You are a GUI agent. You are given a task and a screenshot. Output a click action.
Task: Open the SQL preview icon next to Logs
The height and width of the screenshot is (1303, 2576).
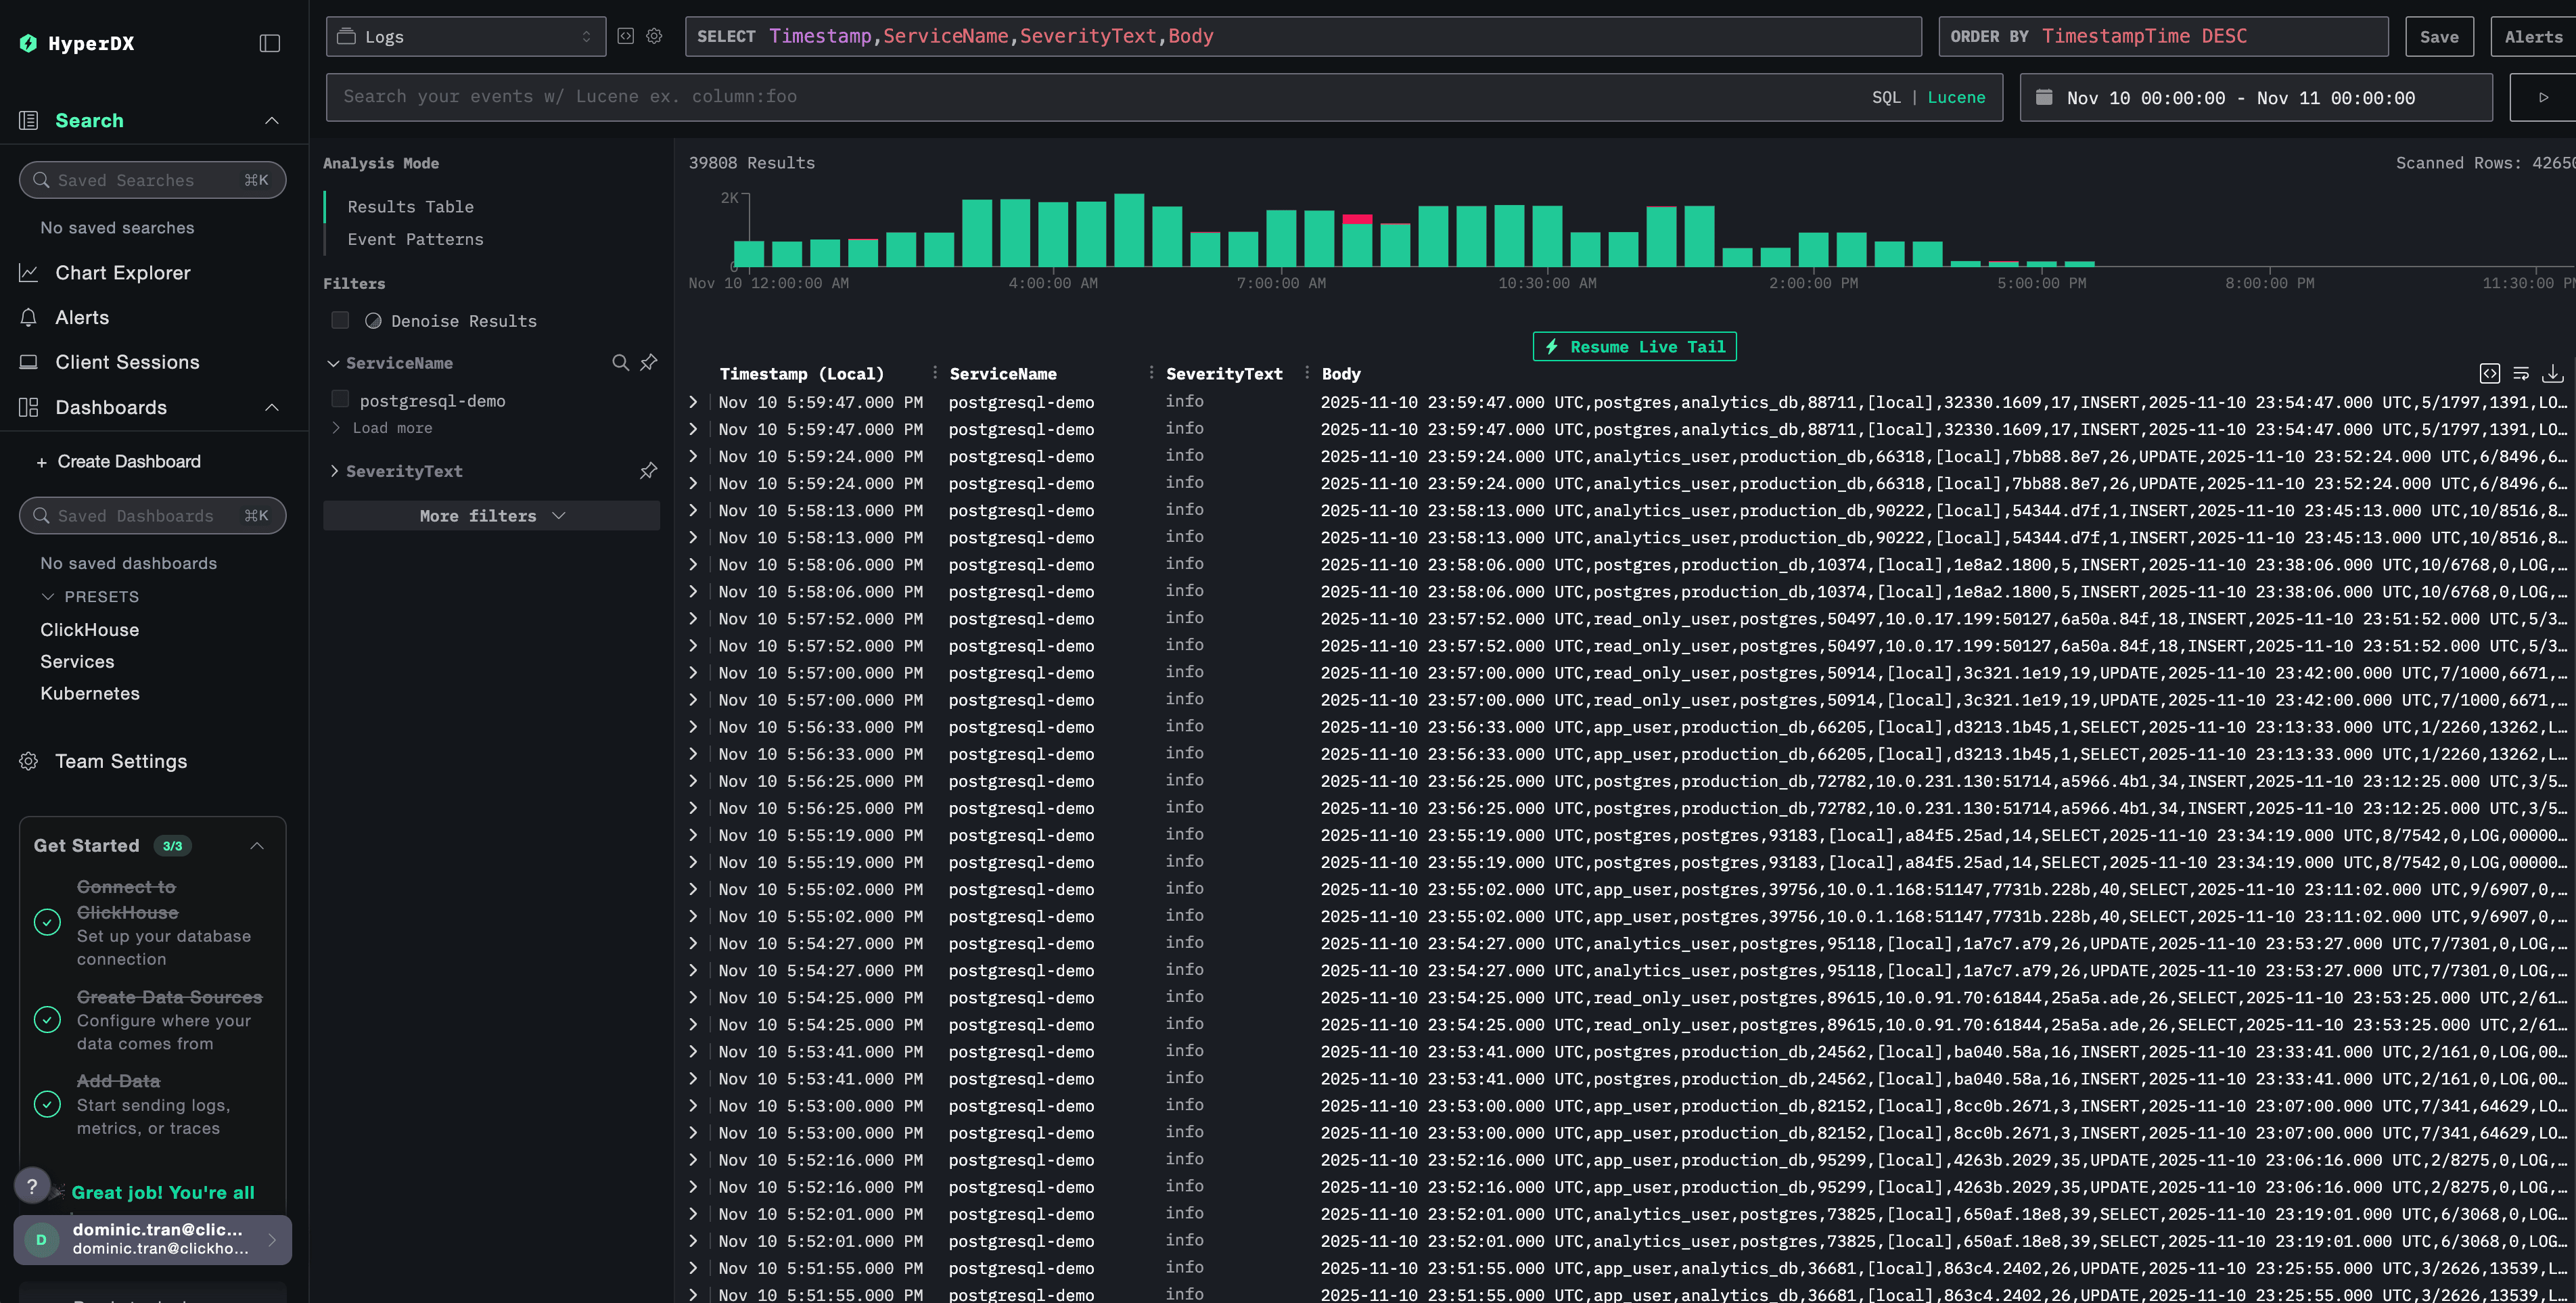tap(626, 36)
